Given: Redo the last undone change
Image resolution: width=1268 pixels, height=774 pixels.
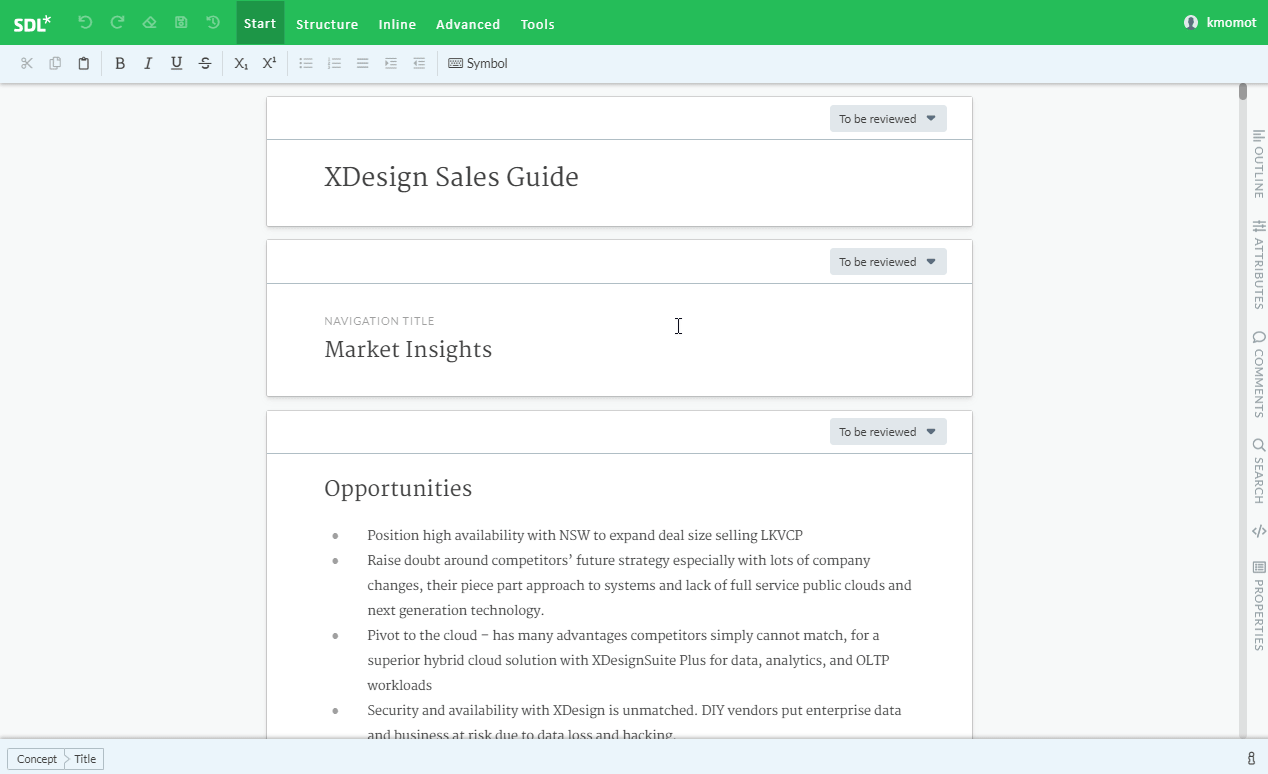Looking at the screenshot, I should click(117, 22).
